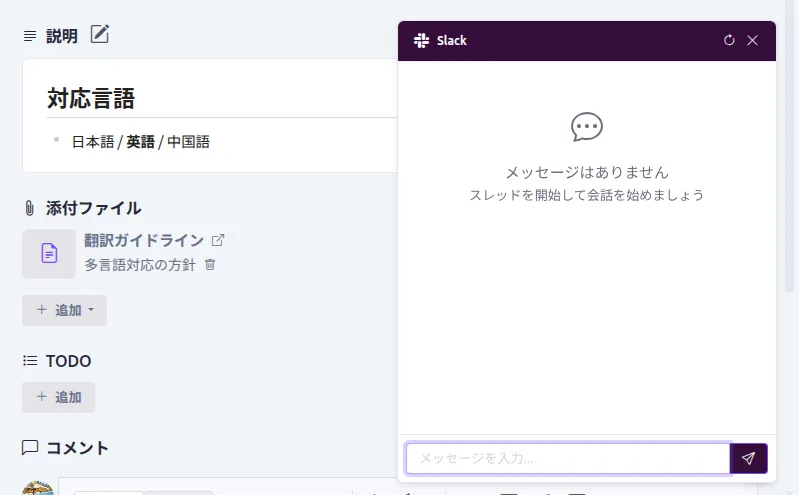Expand the 追加 dropdown under 添付ファイル
The width and height of the screenshot is (799, 495).
click(x=64, y=310)
